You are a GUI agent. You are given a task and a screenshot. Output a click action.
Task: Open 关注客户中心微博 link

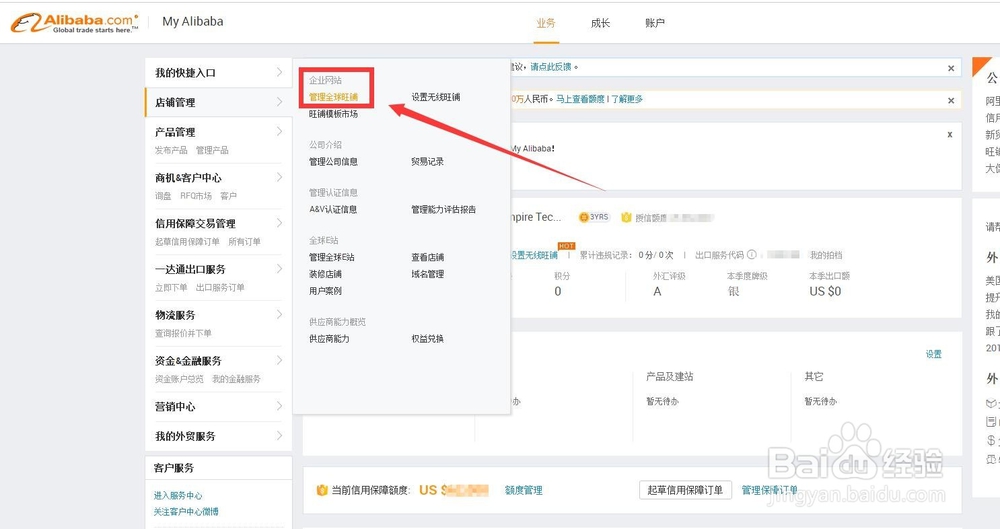[186, 511]
